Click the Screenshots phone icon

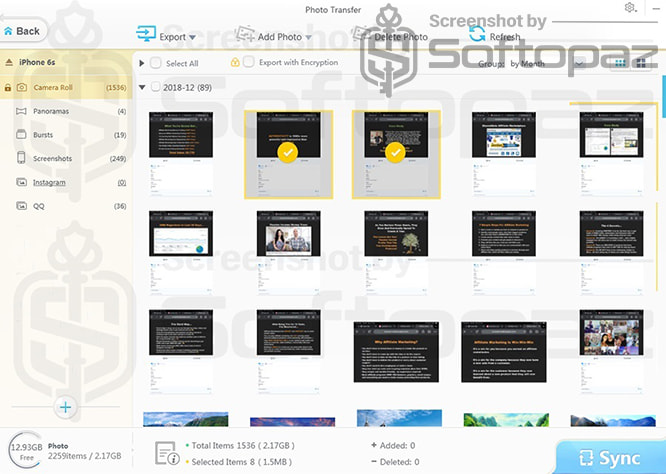[x=21, y=158]
